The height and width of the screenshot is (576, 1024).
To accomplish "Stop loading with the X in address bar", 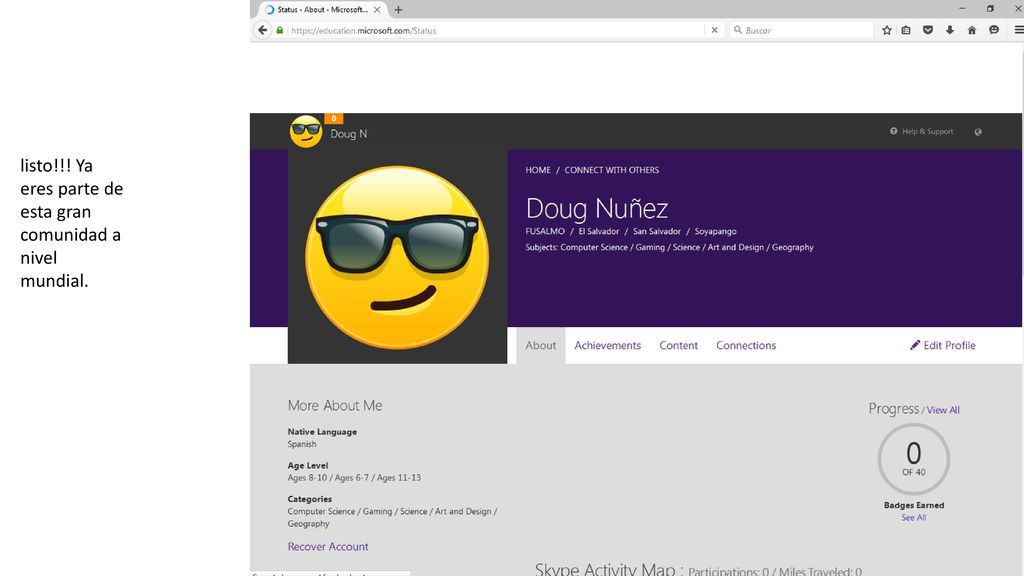I will 714,30.
